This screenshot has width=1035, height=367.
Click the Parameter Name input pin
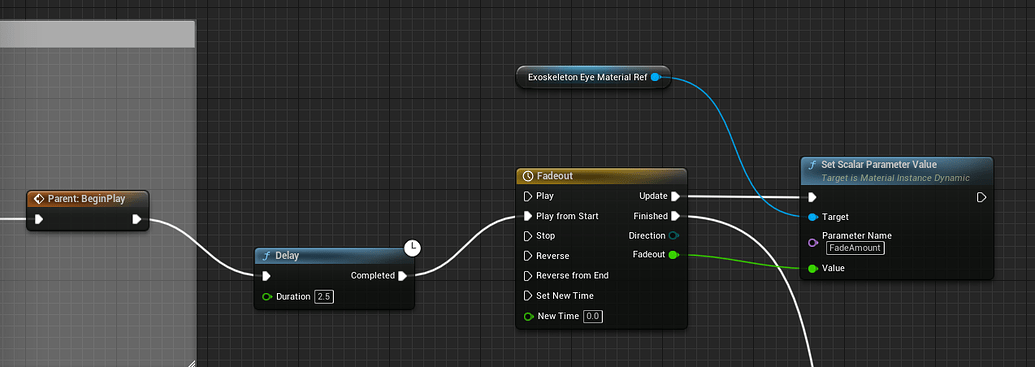[813, 242]
